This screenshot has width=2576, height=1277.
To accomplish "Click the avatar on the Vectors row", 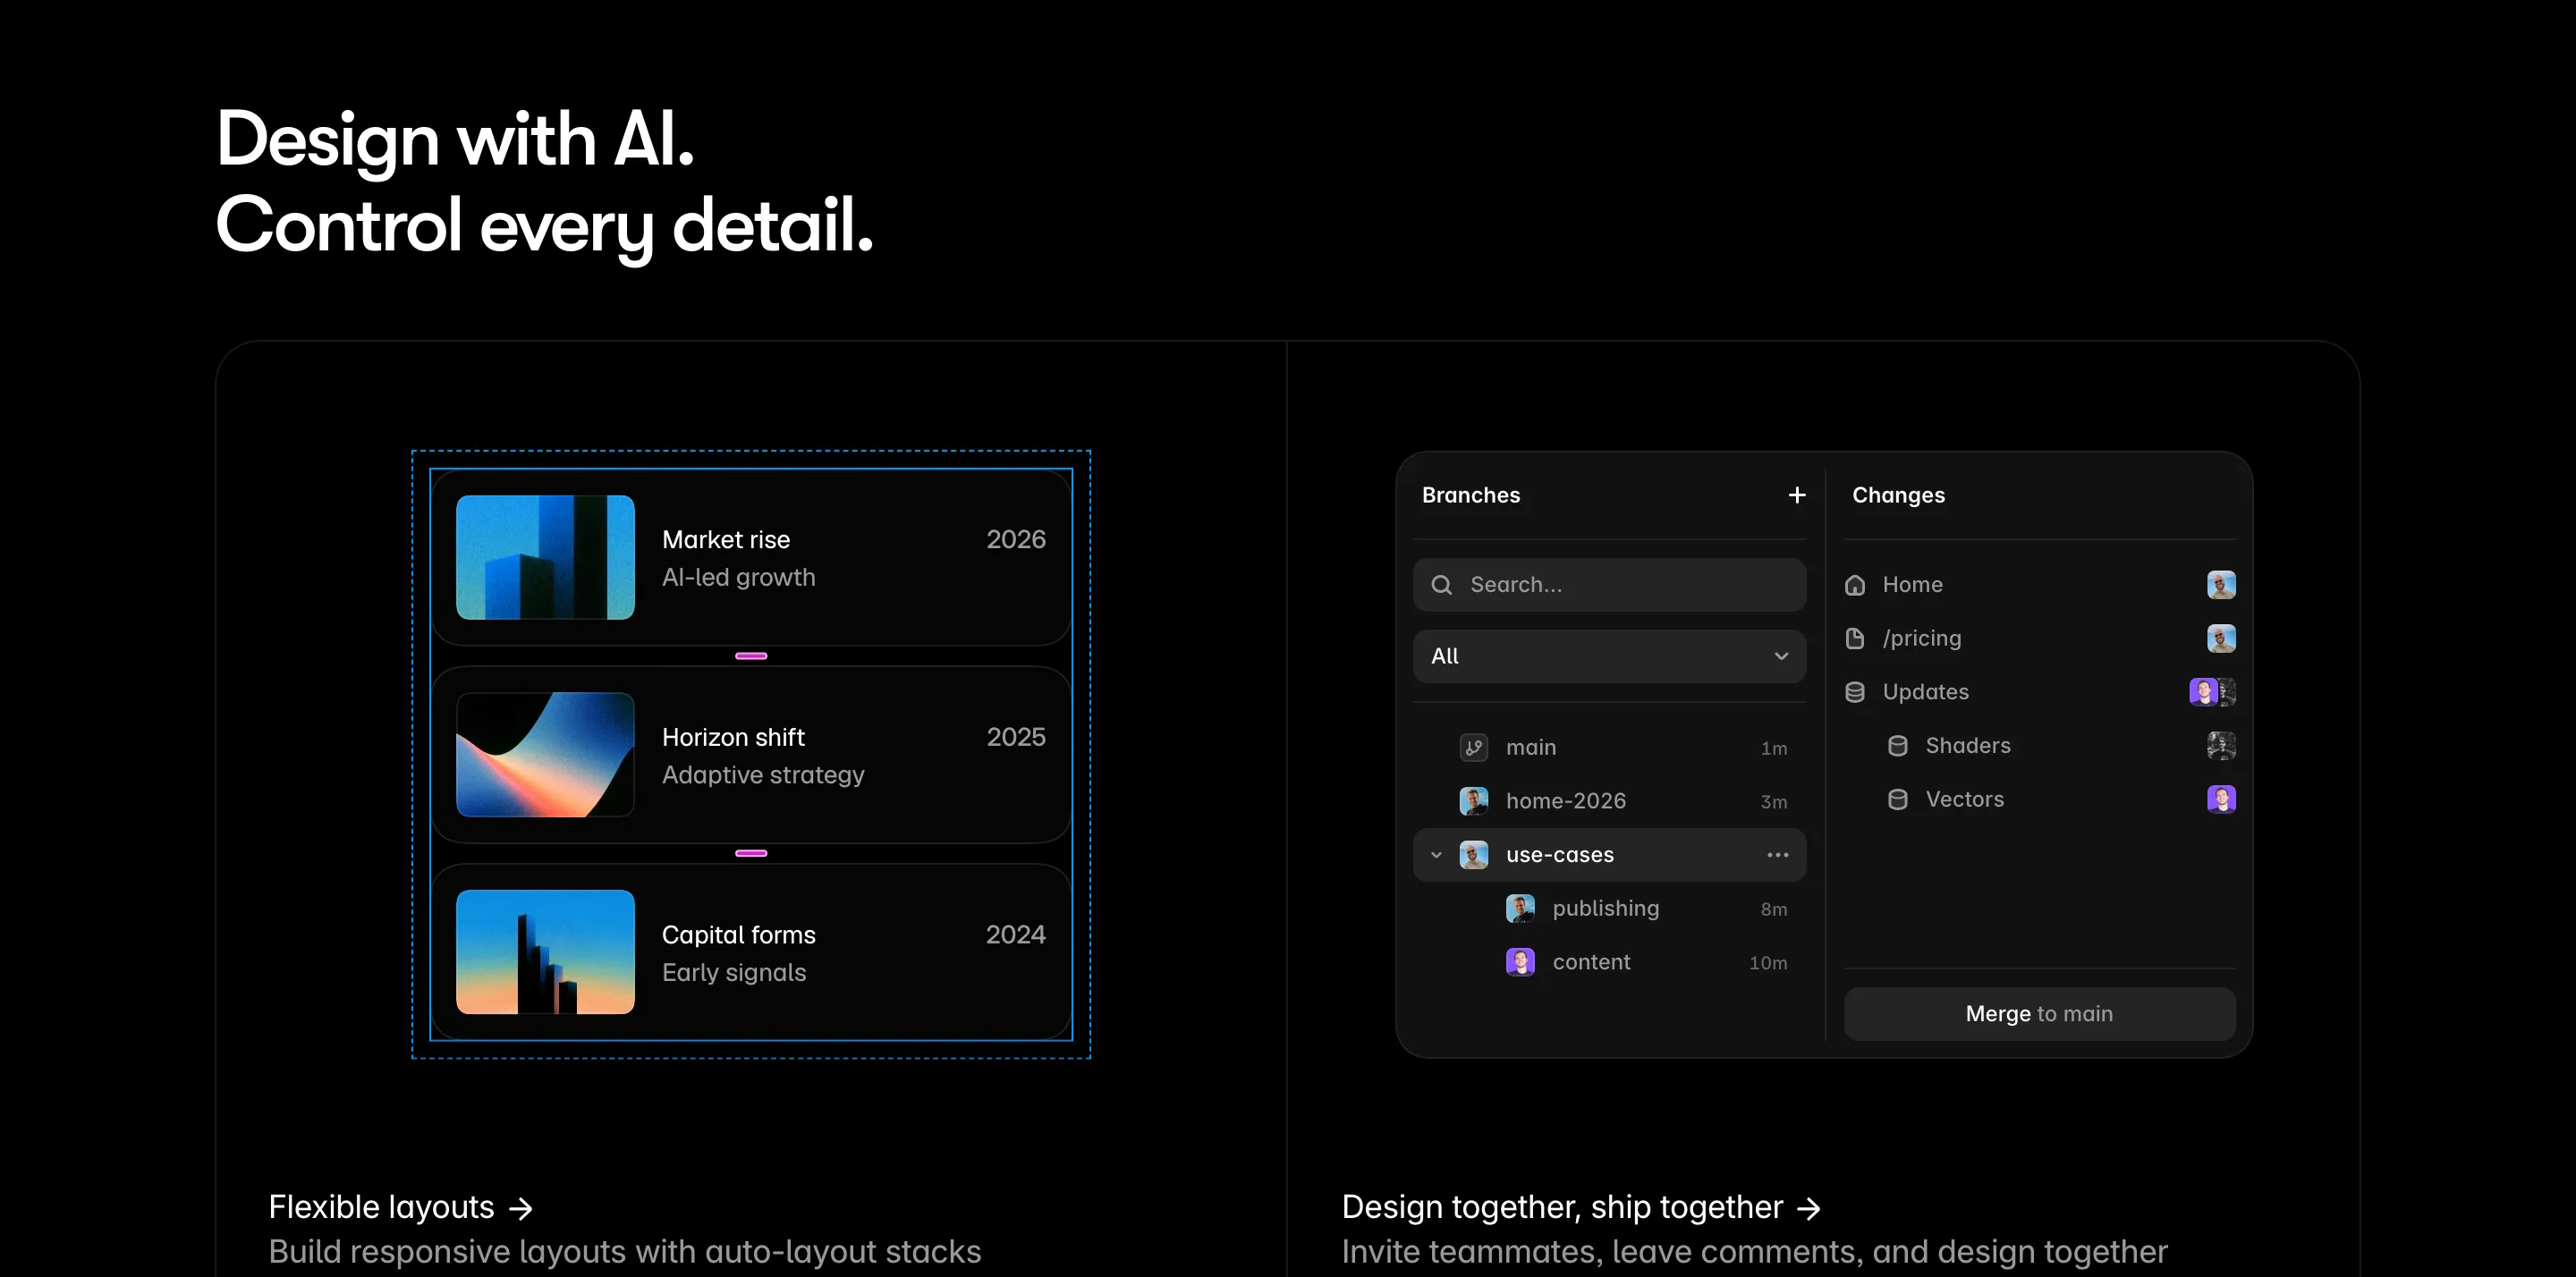I will coord(2221,799).
